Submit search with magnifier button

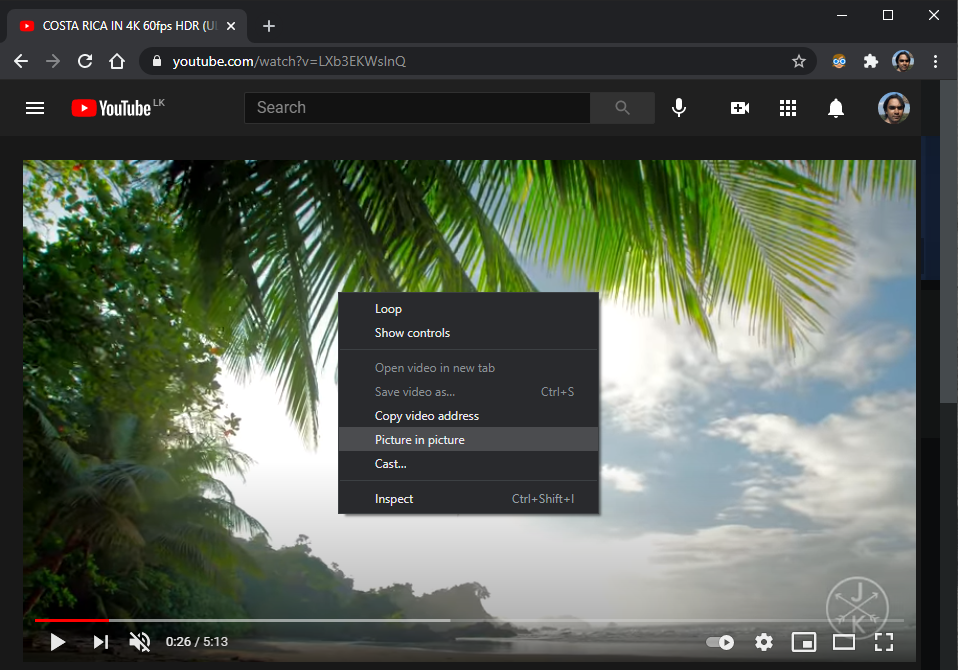[623, 108]
